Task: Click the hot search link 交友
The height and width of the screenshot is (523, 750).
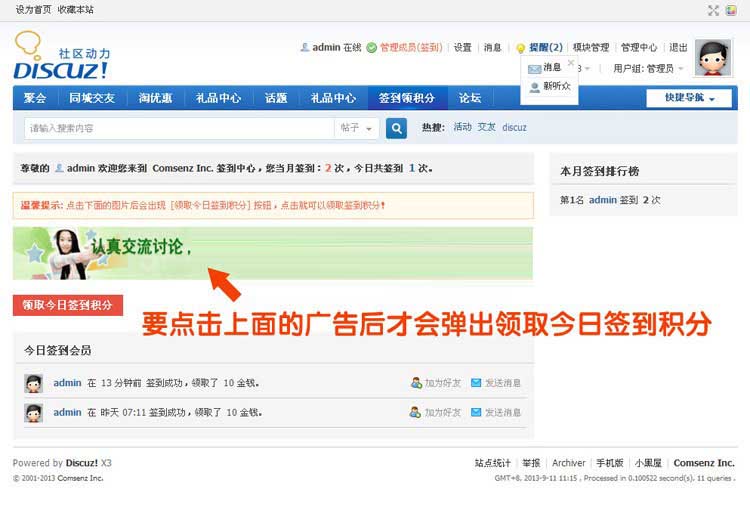Action: 486,127
